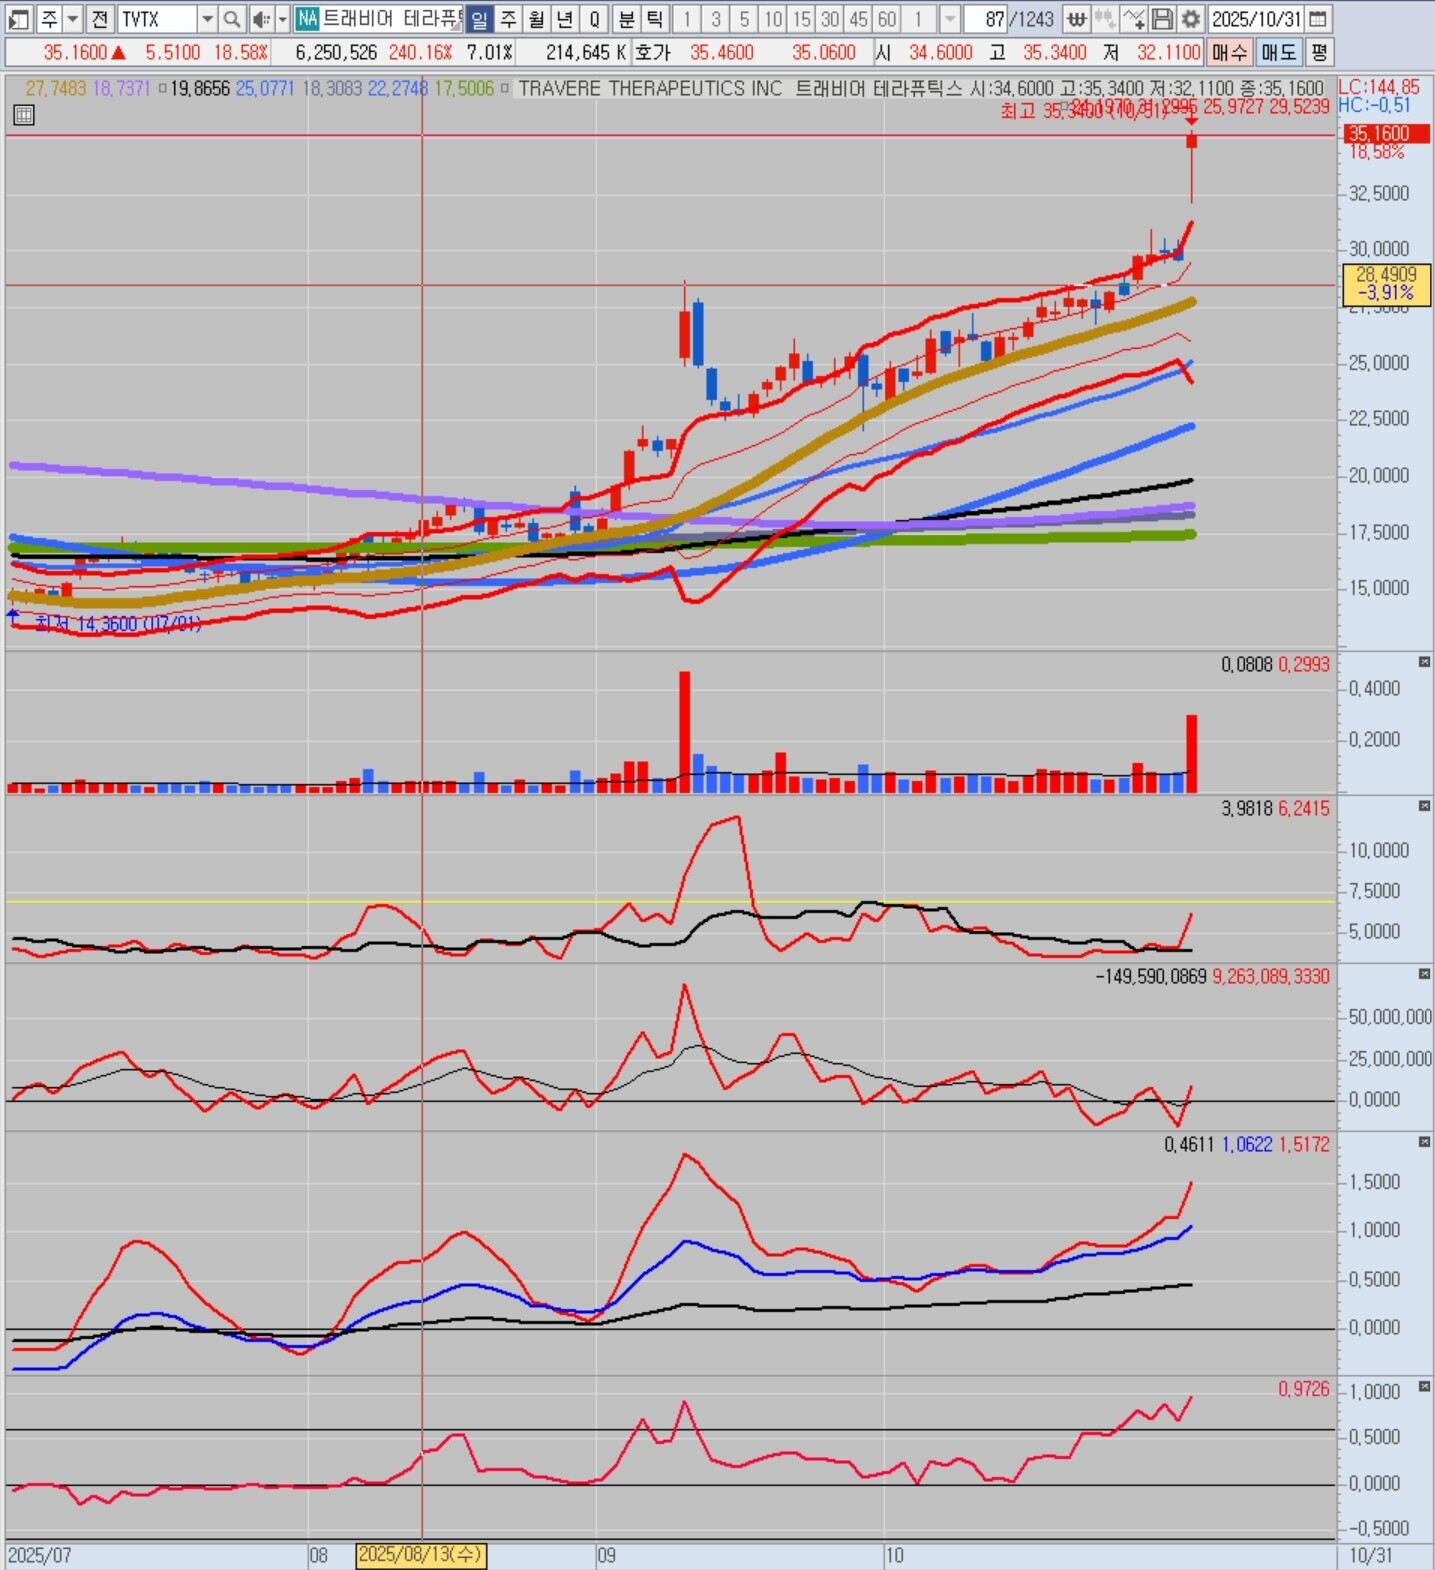Click the won currency toggle icon
1435x1570 pixels.
[1076, 19]
